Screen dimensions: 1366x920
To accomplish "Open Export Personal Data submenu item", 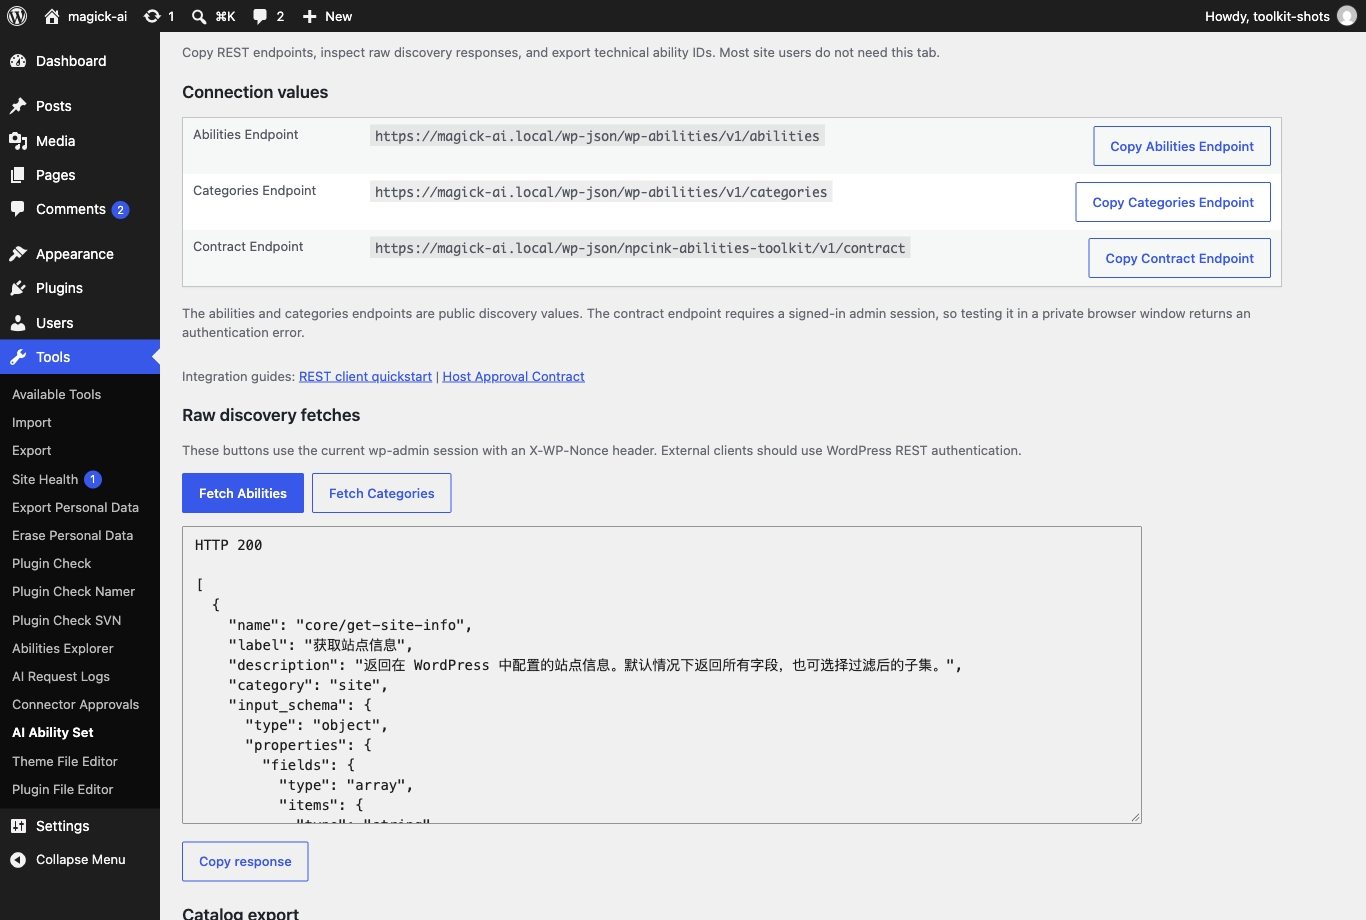I will 75,507.
